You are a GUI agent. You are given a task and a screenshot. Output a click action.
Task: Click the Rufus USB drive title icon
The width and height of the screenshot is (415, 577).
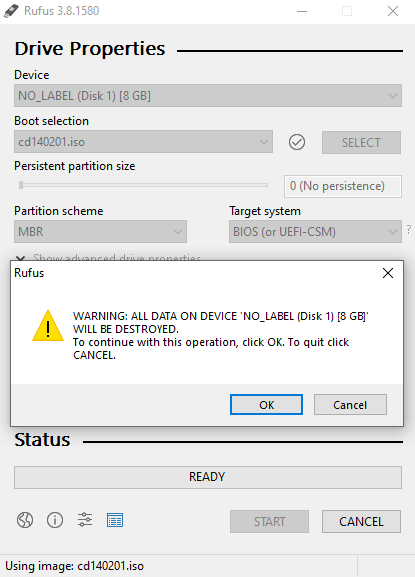tap(11, 11)
